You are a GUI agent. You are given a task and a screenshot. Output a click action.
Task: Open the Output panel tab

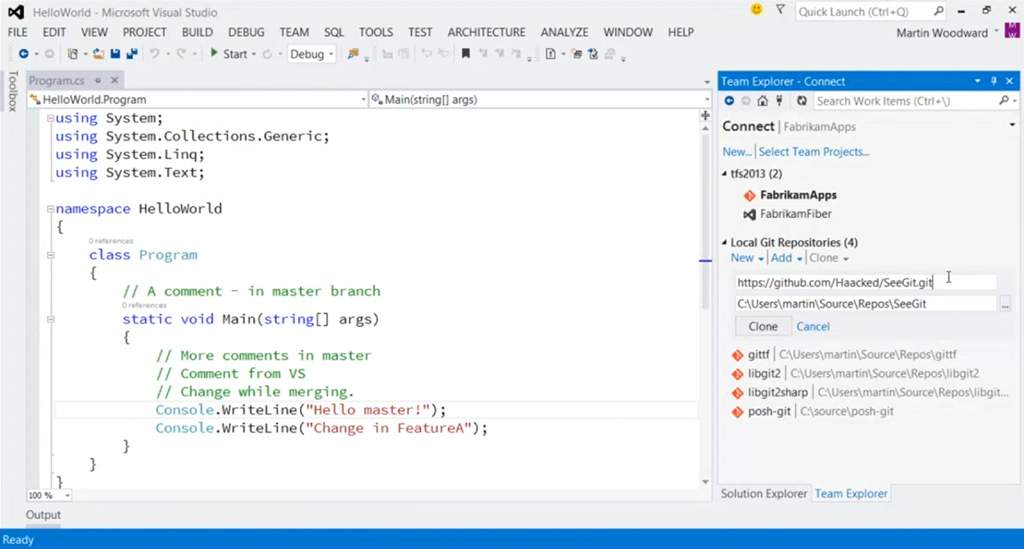(x=43, y=514)
